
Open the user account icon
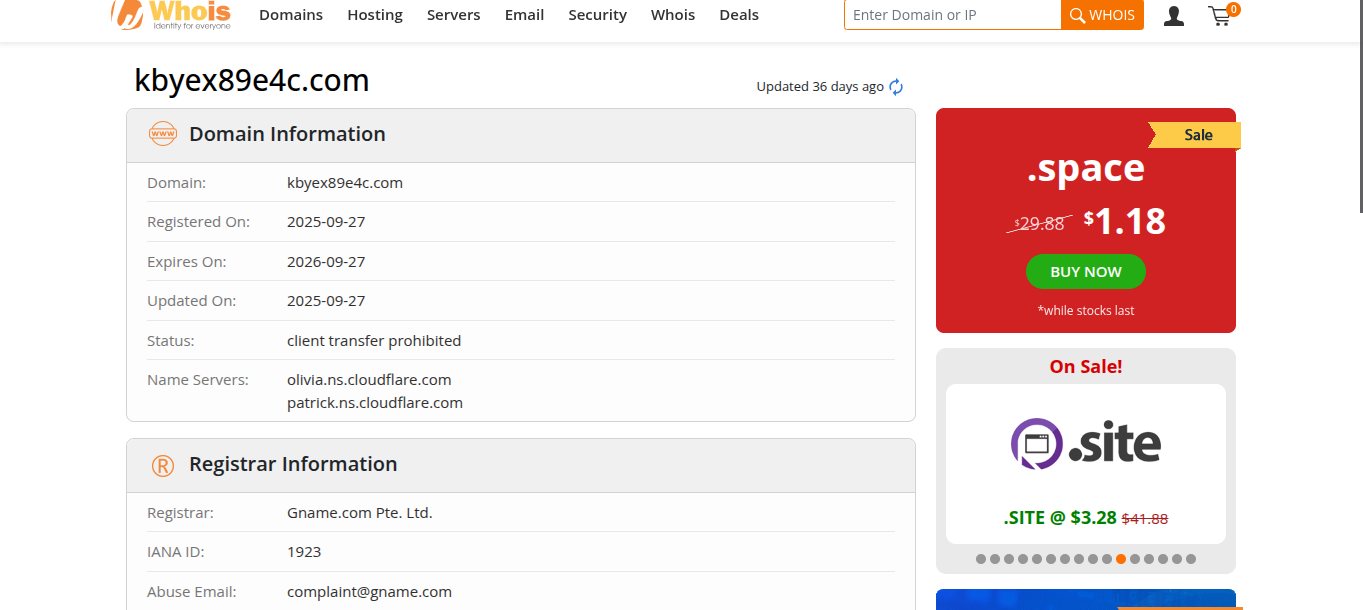(1174, 16)
